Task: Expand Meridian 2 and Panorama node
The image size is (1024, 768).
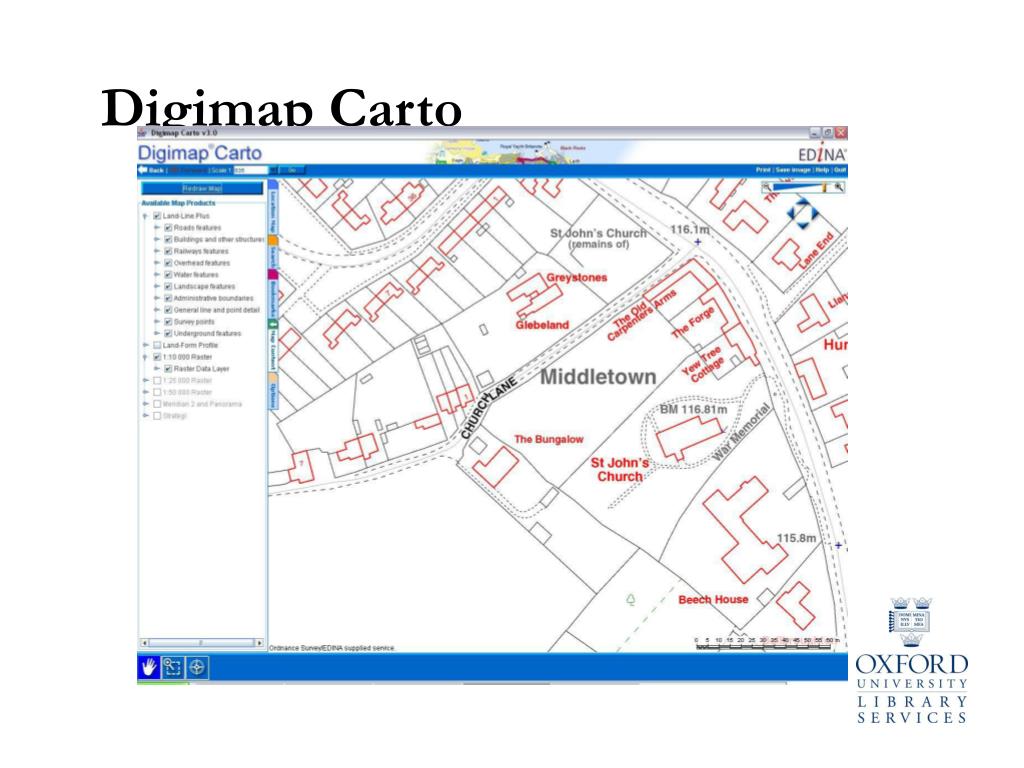Action: [146, 404]
